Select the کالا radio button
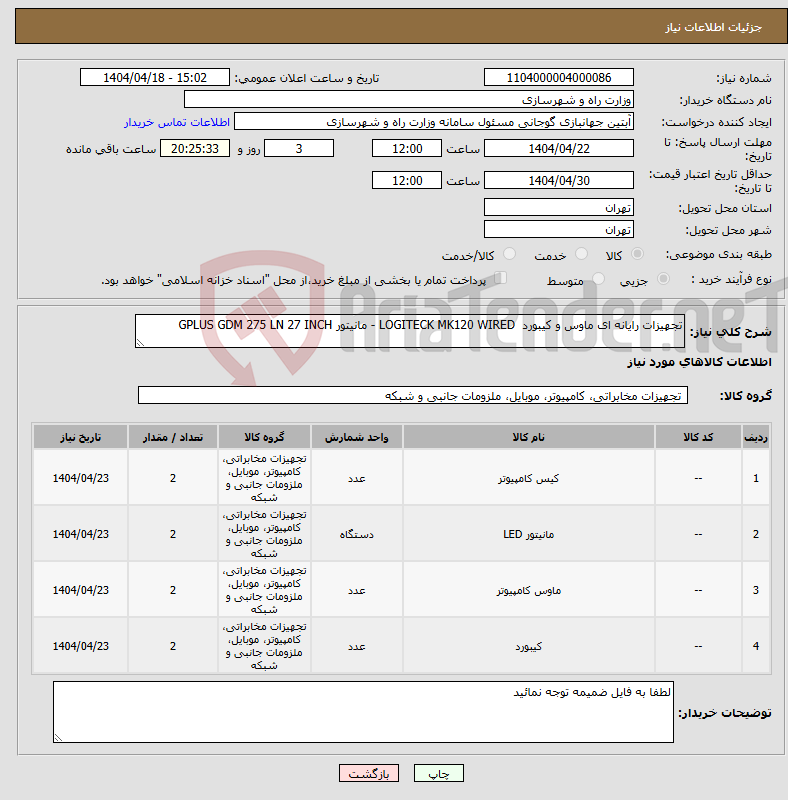Screen dimensions: 788x800 [x=637, y=254]
